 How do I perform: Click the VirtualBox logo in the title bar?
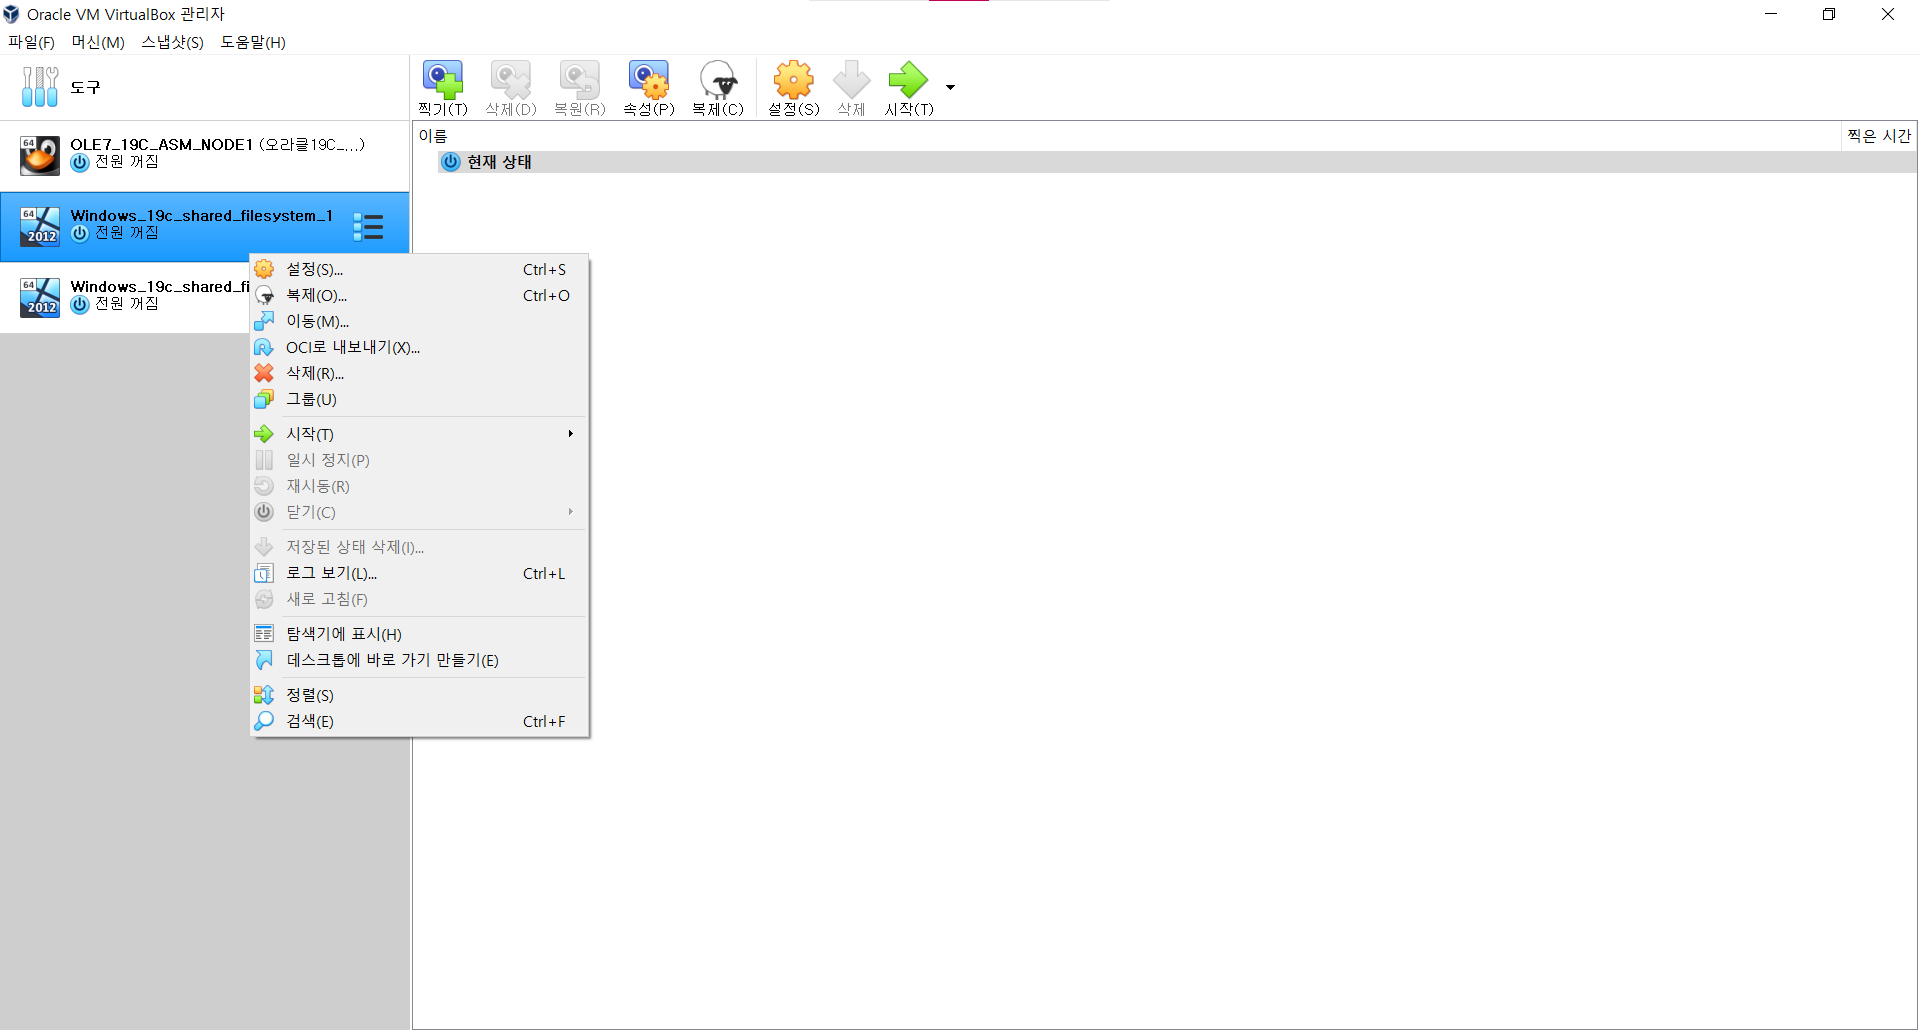click(11, 14)
